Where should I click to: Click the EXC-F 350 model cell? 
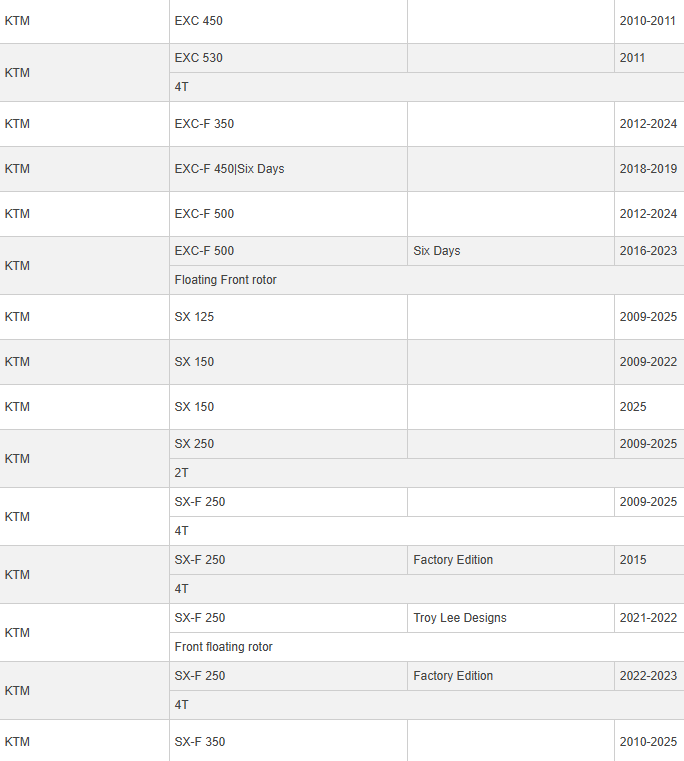(x=204, y=124)
